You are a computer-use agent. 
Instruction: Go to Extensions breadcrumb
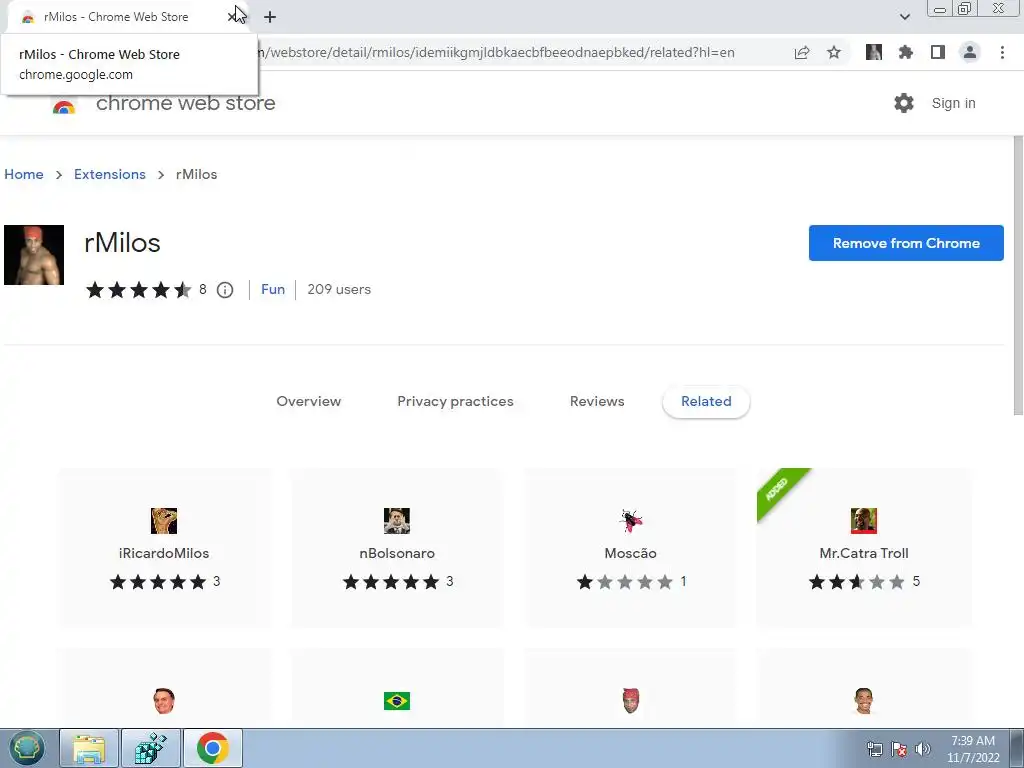110,174
